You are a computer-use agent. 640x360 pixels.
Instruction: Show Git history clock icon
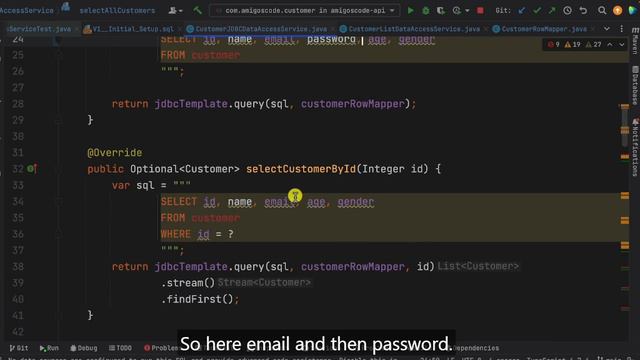click(x=567, y=11)
